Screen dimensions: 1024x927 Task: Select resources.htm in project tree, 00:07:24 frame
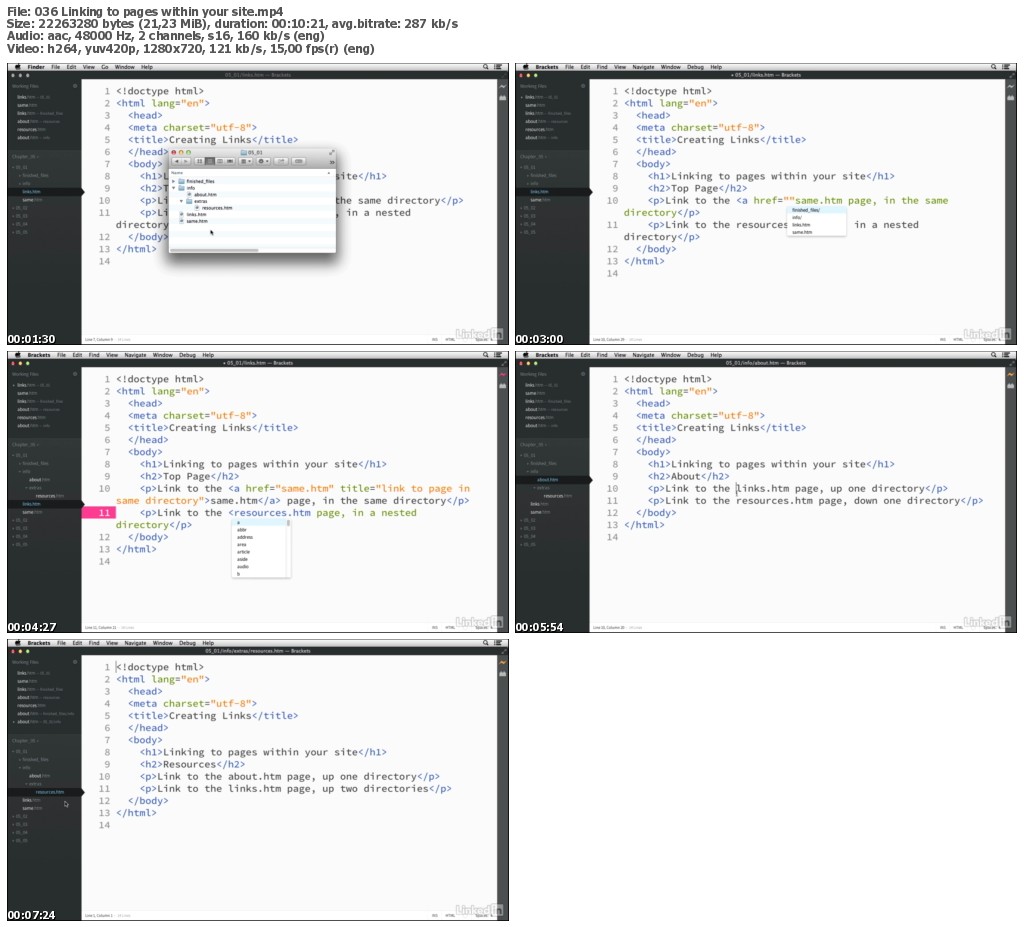50,792
